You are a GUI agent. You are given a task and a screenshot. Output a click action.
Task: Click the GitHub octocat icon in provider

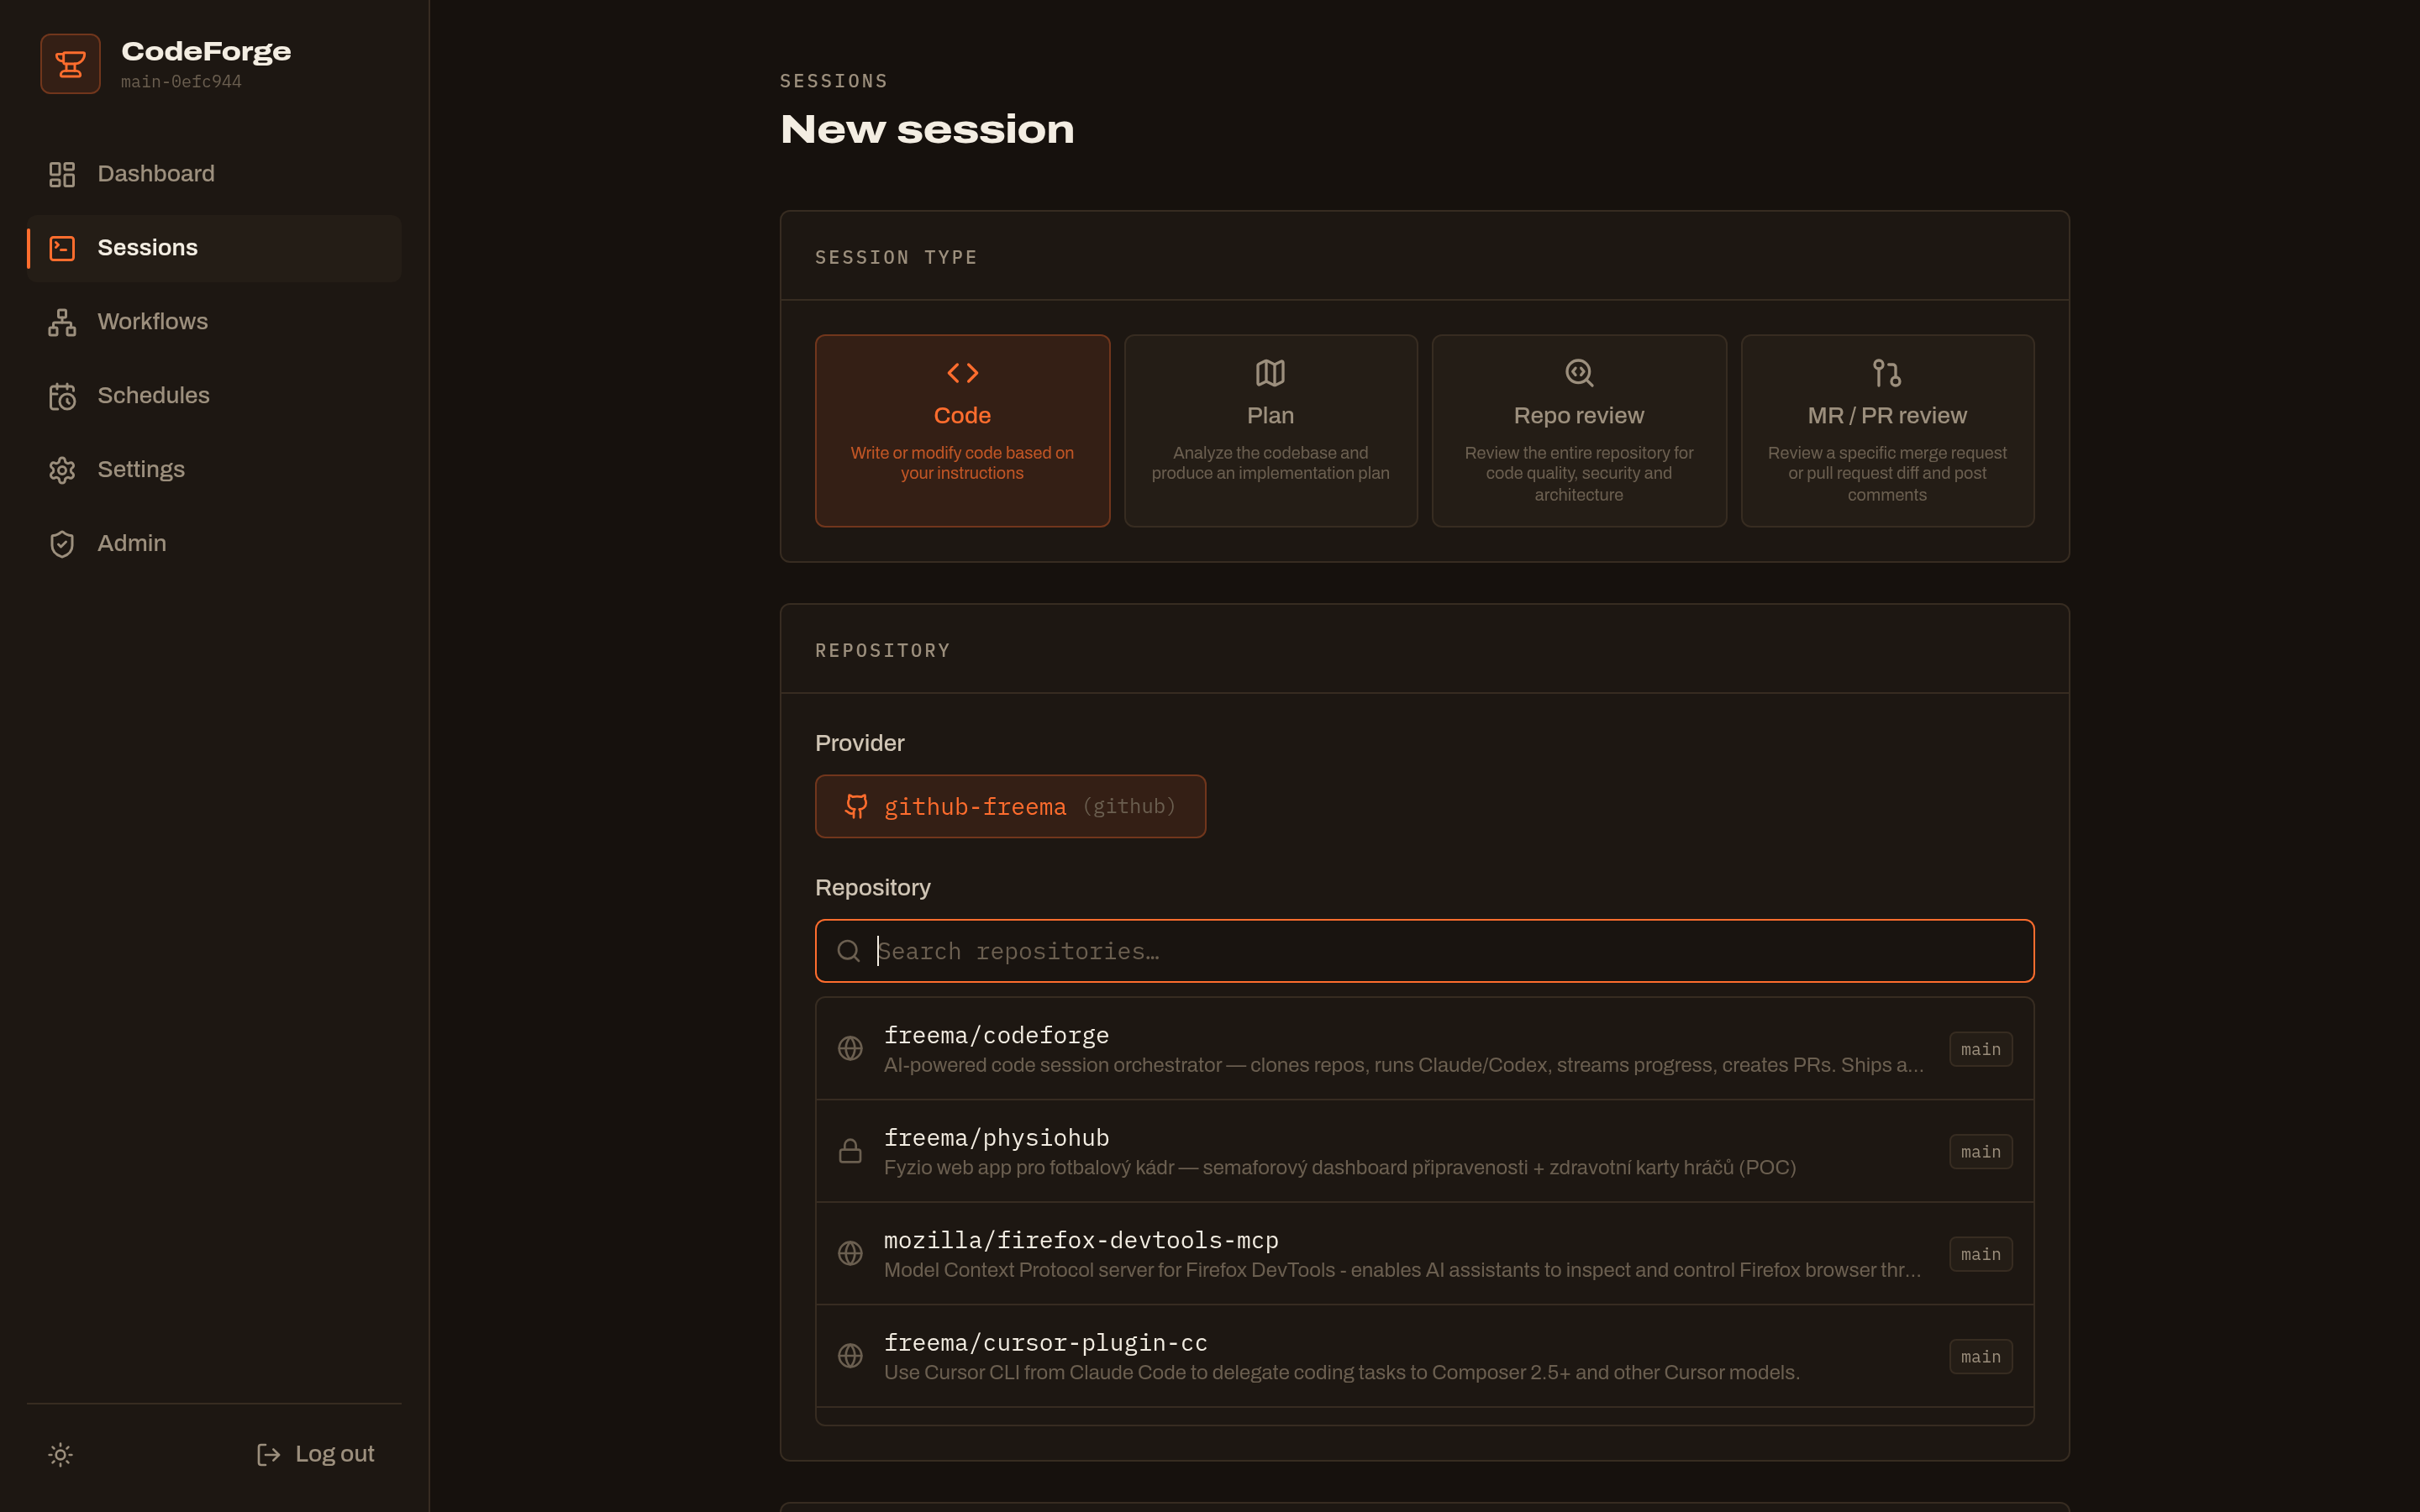pos(856,806)
